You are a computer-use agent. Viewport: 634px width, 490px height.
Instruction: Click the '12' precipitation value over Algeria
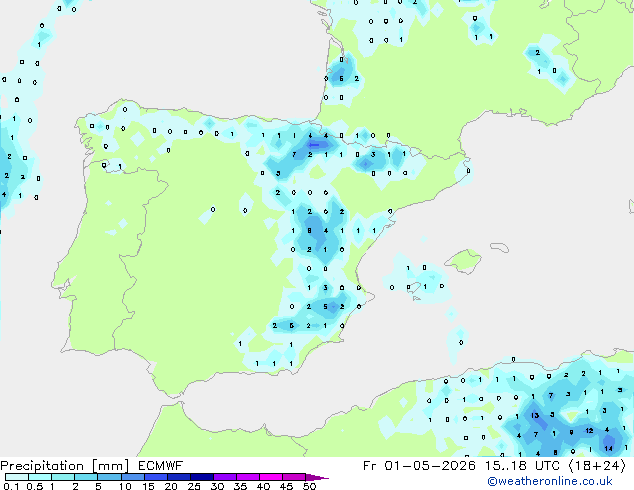tap(590, 431)
